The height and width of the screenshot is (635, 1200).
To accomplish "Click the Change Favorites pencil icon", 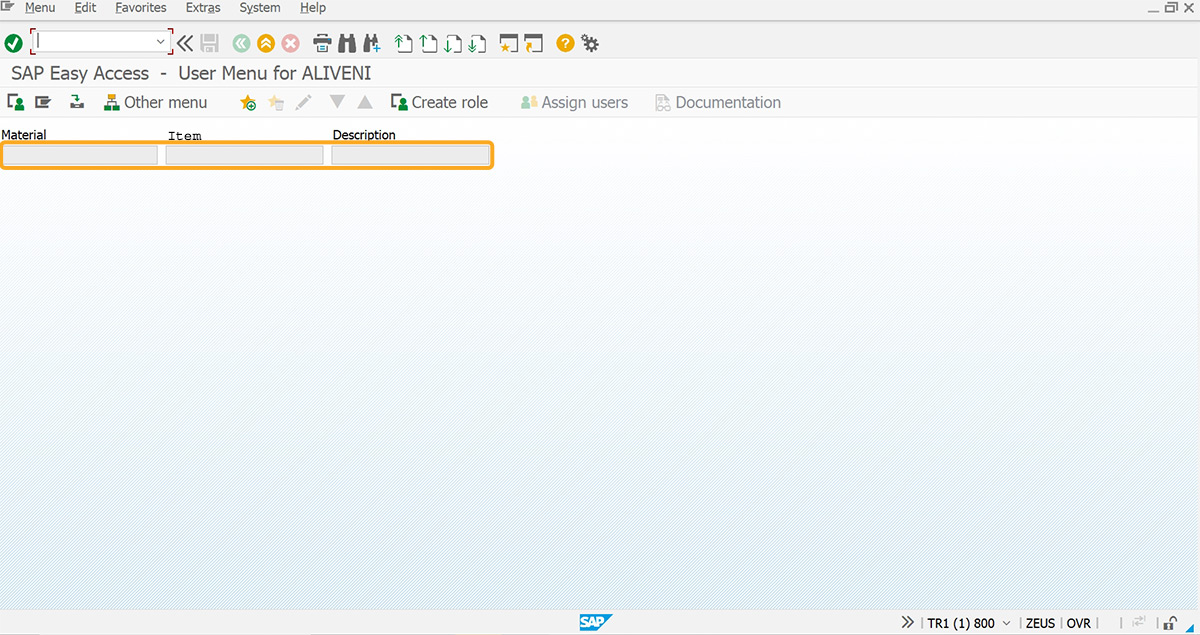I will pyautogui.click(x=304, y=102).
